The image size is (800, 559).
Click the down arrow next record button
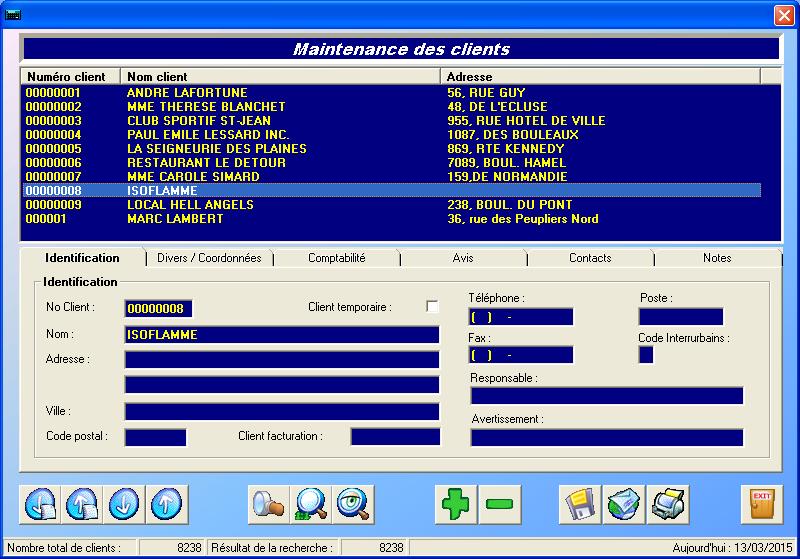pyautogui.click(x=125, y=504)
